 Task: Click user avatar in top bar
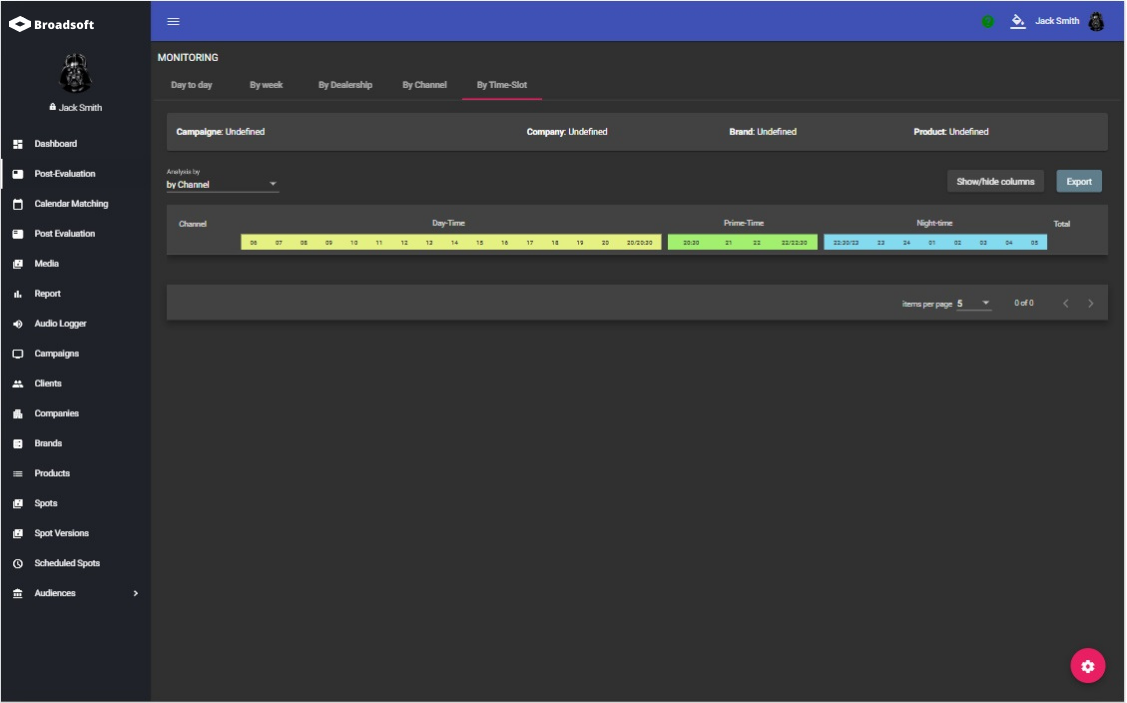click(1096, 21)
